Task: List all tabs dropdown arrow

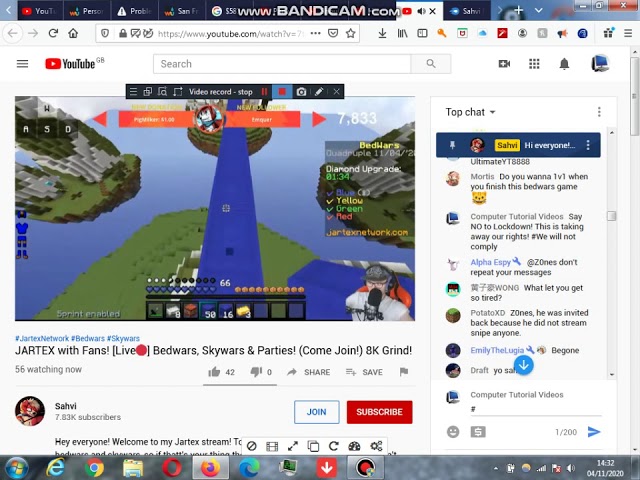Action: click(538, 10)
